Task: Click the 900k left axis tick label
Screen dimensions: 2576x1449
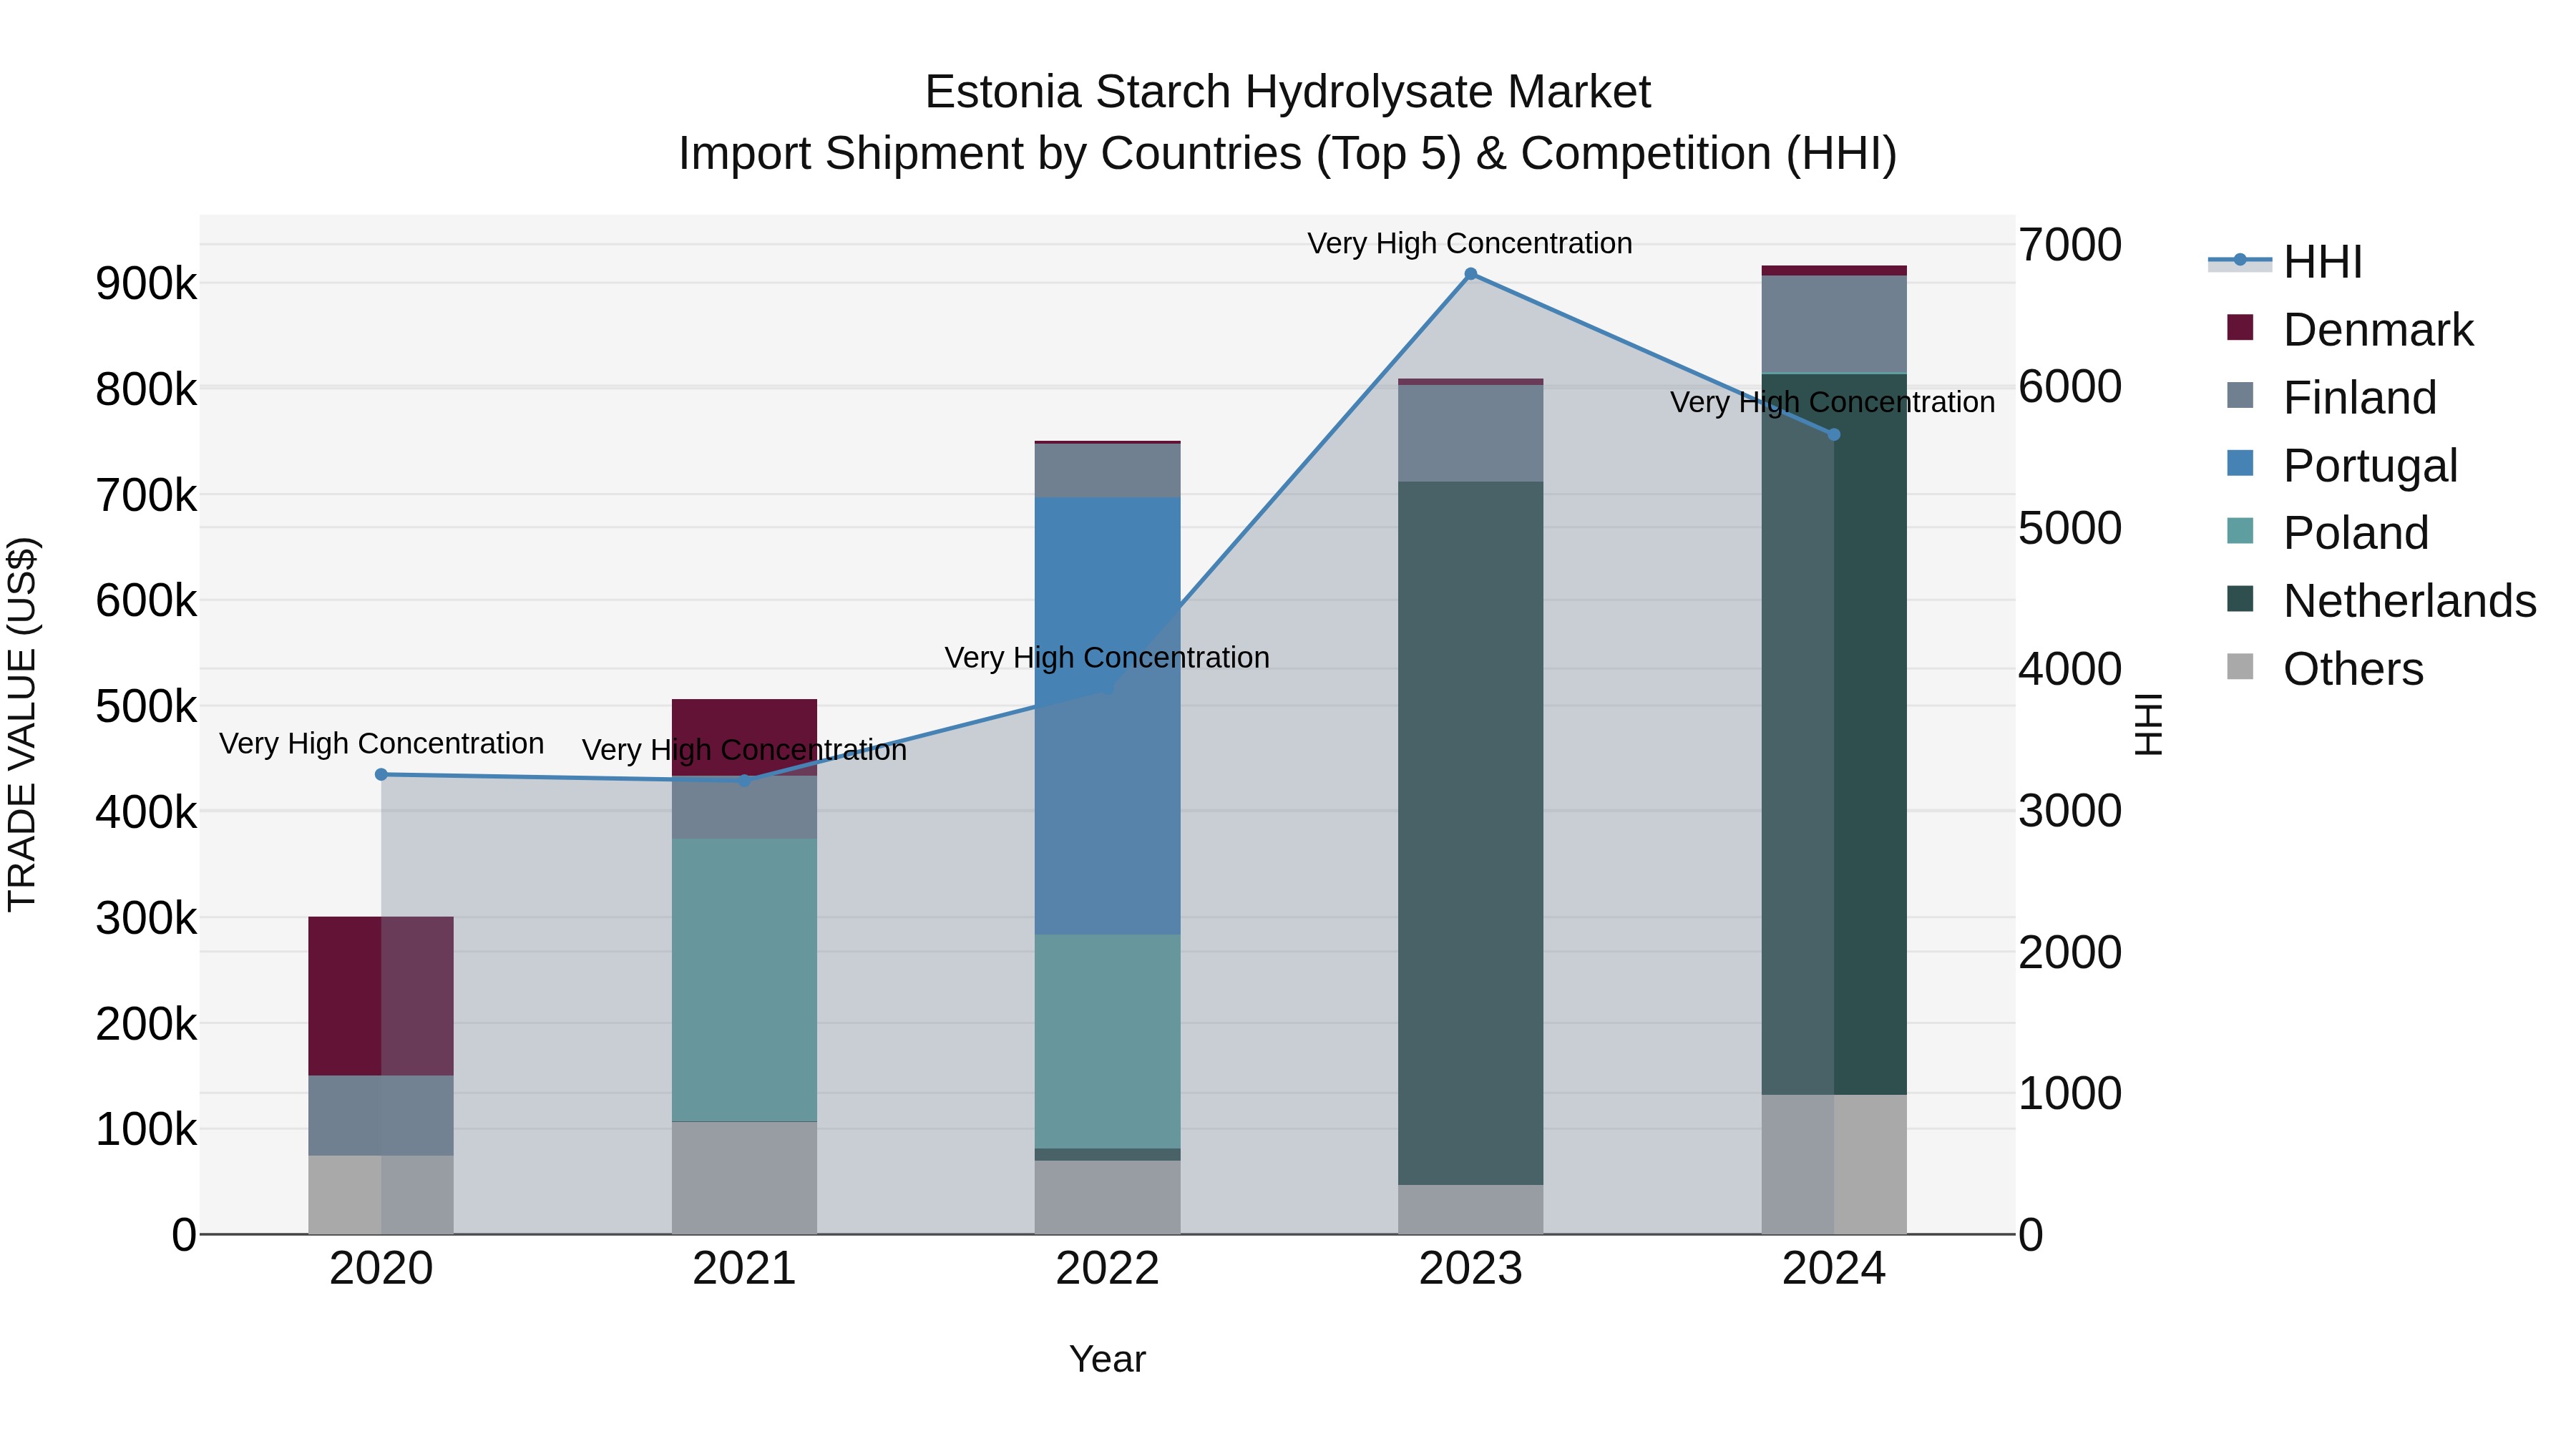Action: (146, 284)
